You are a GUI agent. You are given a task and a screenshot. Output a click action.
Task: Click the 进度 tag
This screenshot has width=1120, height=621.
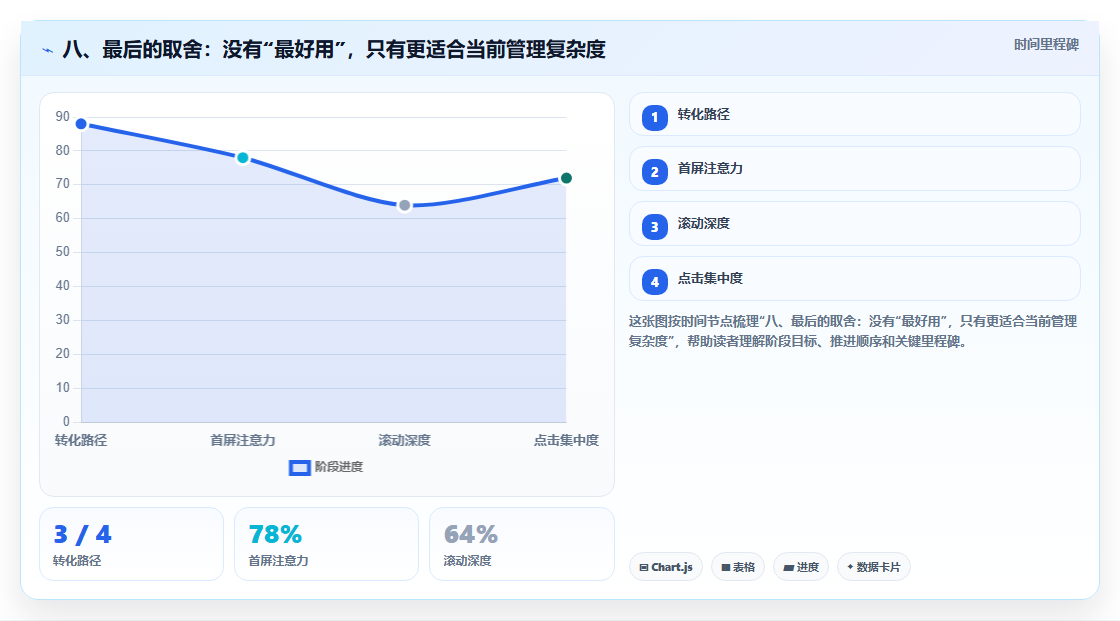[x=801, y=567]
